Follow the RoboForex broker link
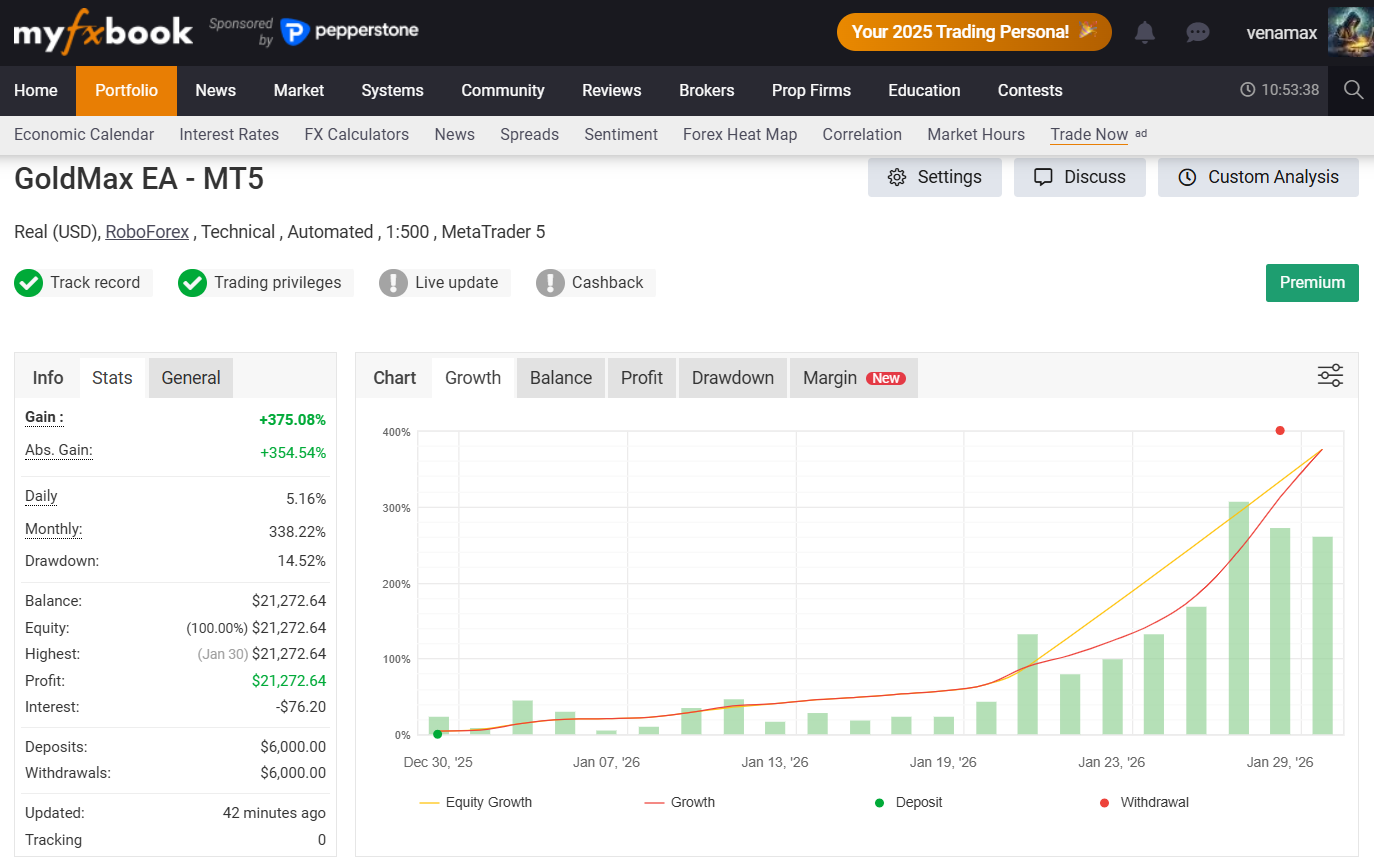This screenshot has height=859, width=1374. pos(147,232)
